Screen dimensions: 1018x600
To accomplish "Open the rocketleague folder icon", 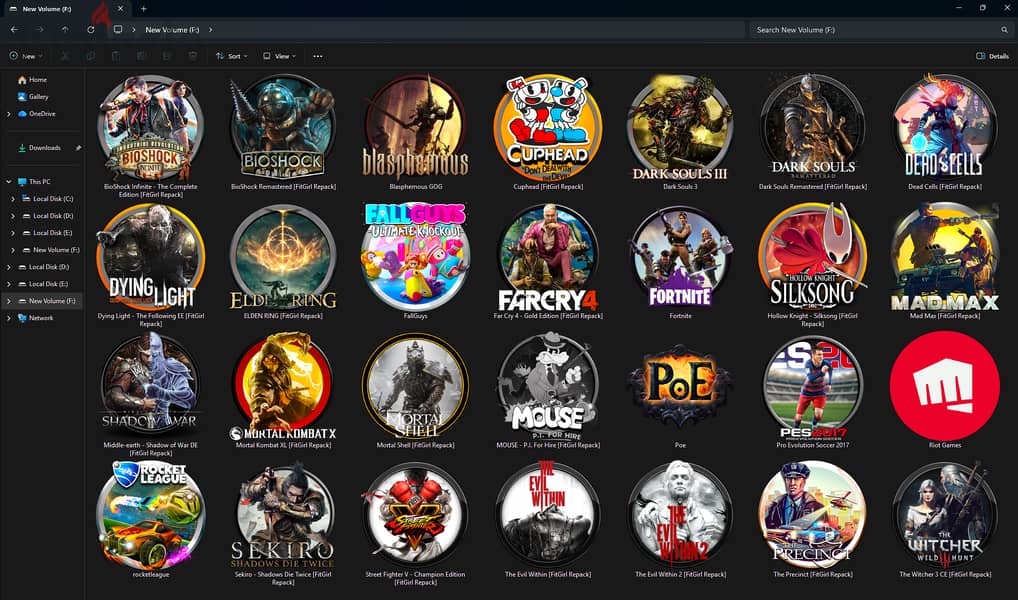I will point(151,516).
